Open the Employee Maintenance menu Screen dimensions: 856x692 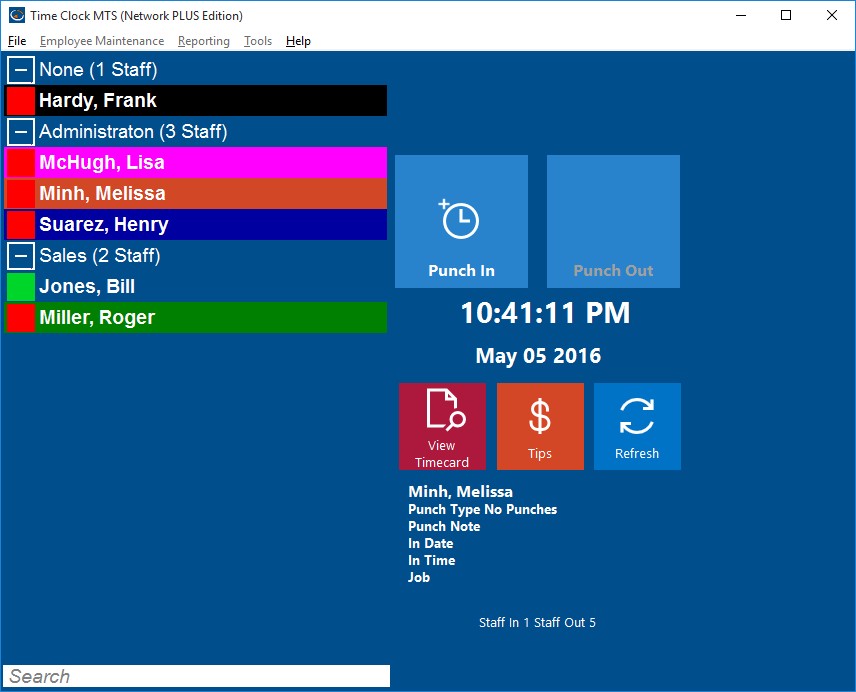101,41
